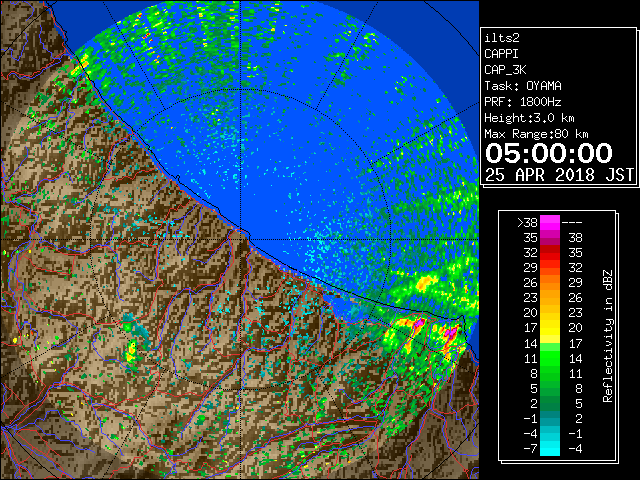Screen dimensions: 640x480
Task: Click the '25 APR 2018 JST' date
Action: 559,175
